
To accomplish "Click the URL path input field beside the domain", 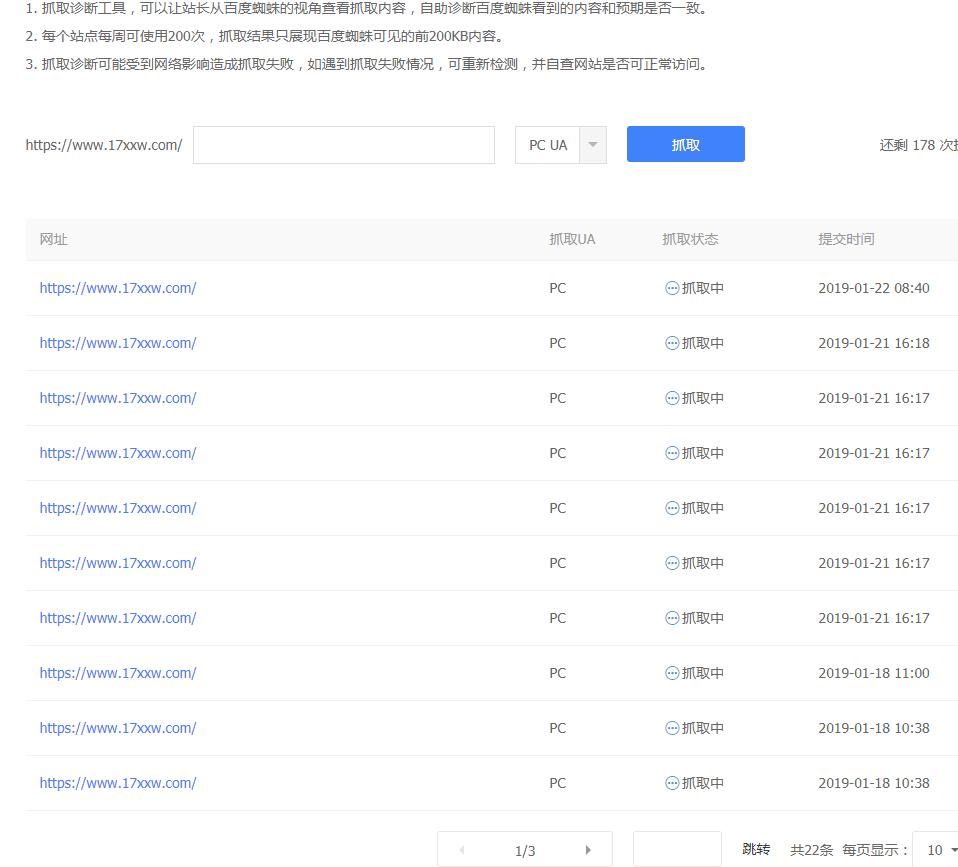I will coord(343,144).
